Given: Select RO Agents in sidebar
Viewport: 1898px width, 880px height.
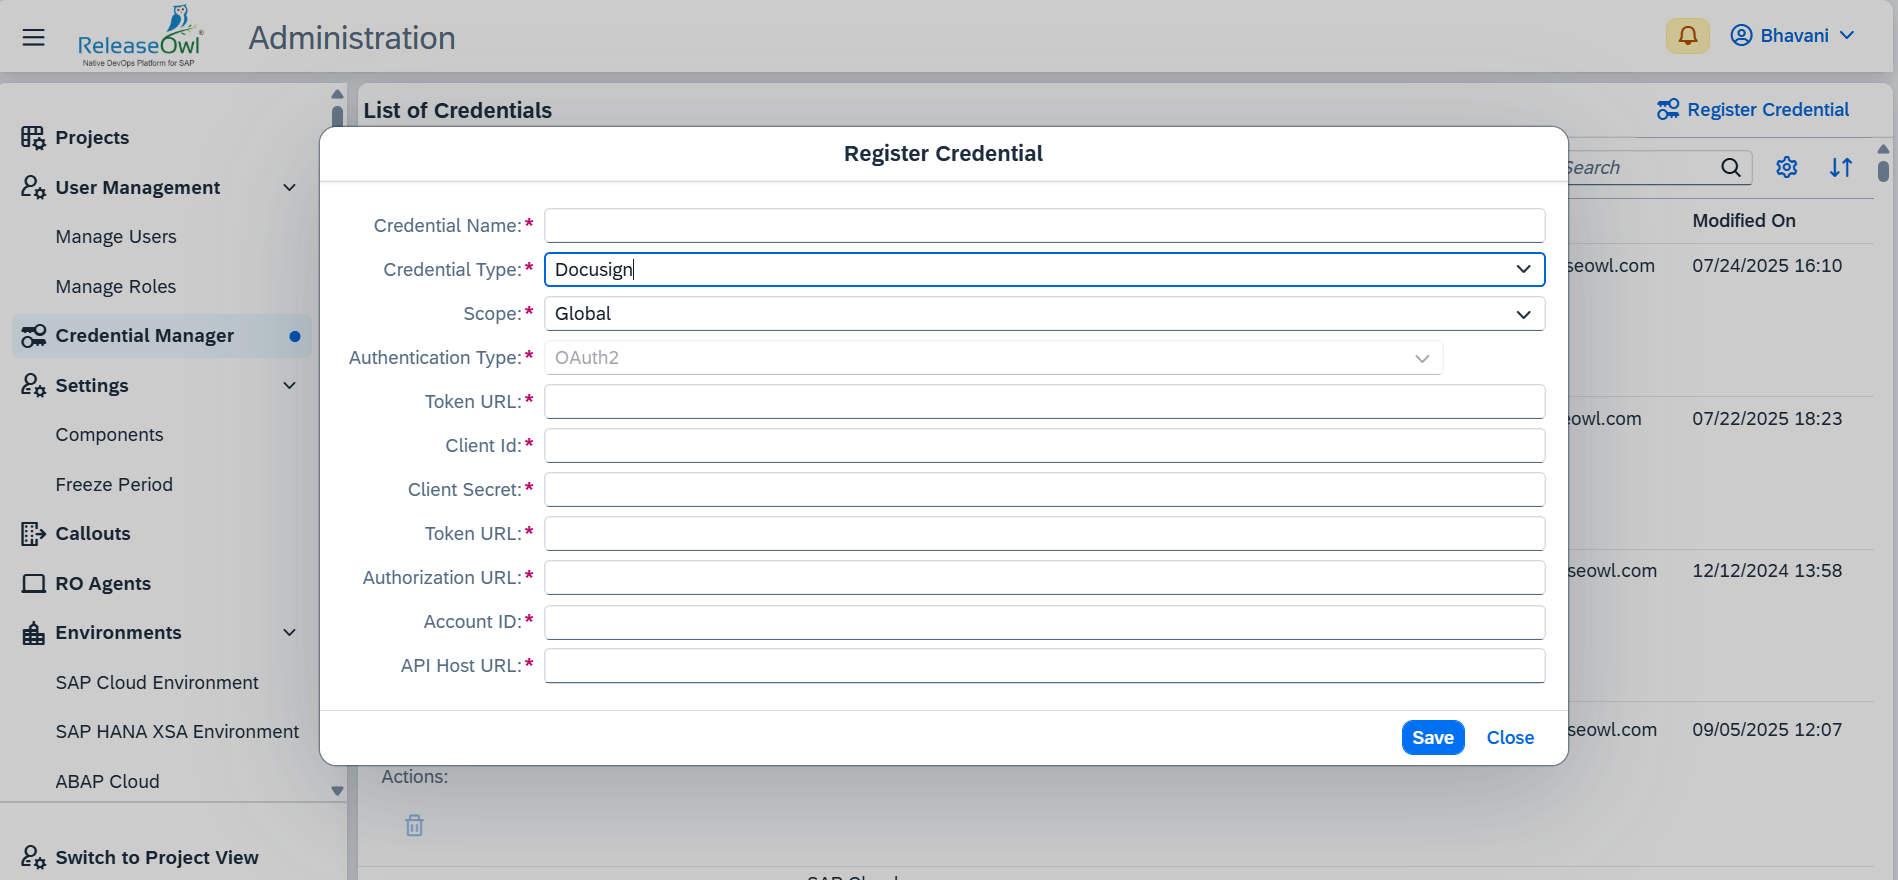Looking at the screenshot, I should (103, 584).
